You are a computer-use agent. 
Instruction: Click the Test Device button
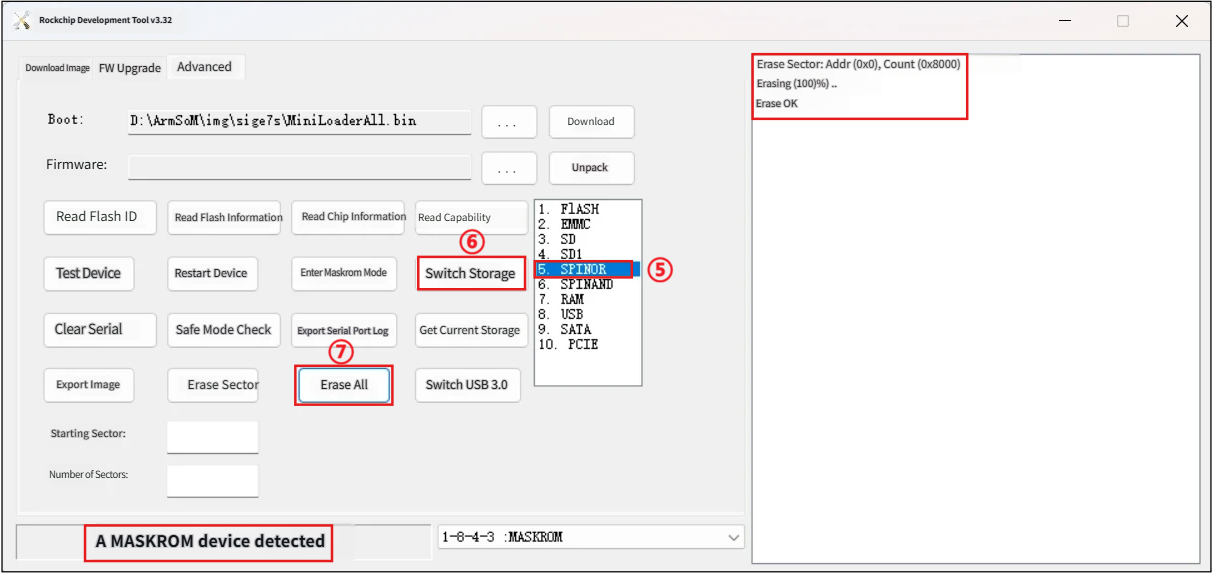(x=89, y=273)
